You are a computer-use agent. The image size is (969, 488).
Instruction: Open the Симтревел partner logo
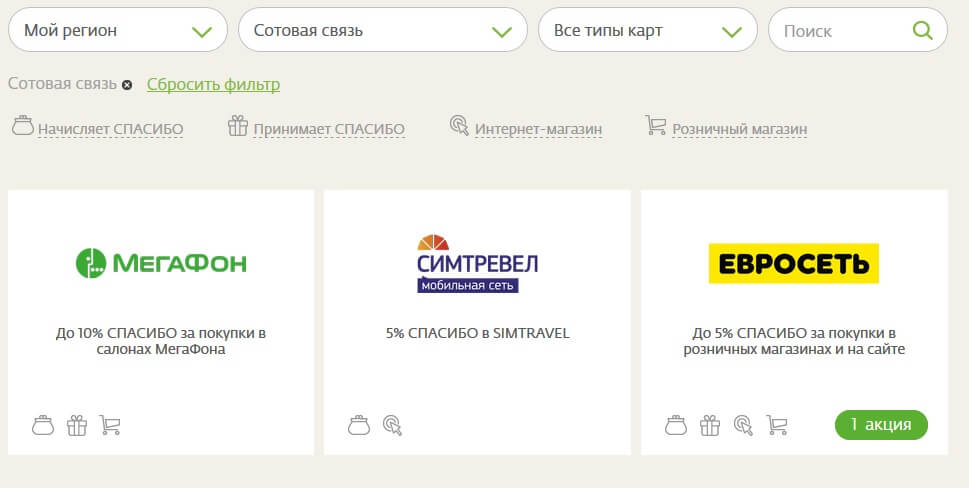click(477, 263)
